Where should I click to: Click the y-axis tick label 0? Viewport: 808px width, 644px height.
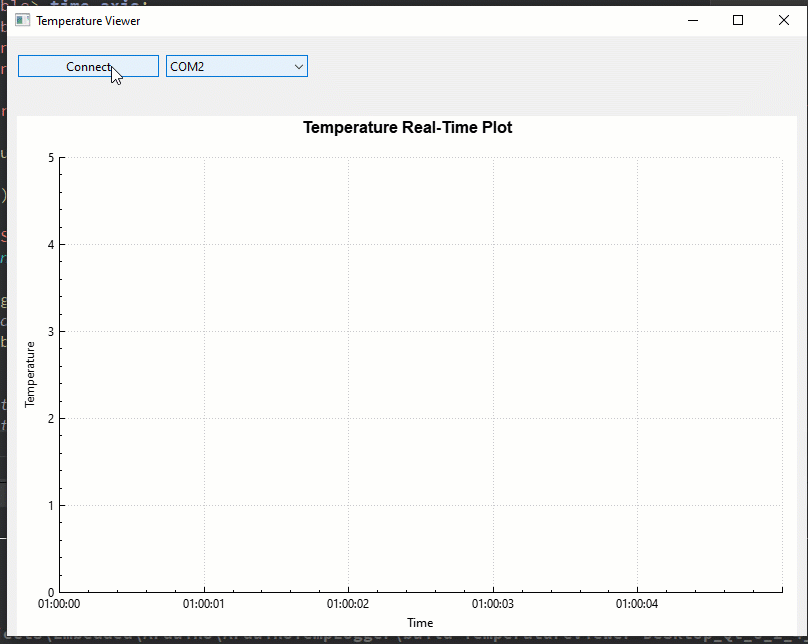click(50, 592)
